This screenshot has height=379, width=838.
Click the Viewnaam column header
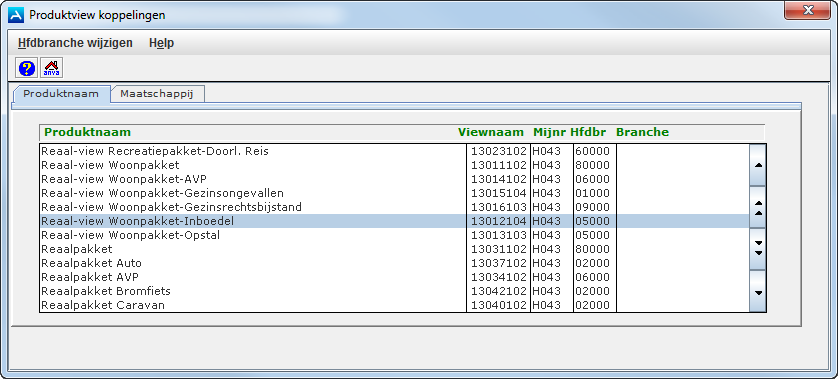[x=491, y=132]
